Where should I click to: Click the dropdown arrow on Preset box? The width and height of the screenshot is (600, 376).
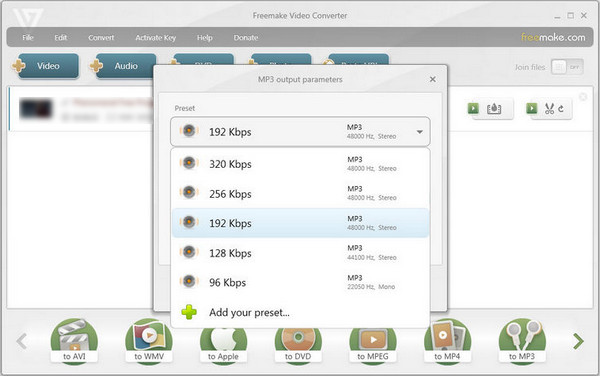420,132
